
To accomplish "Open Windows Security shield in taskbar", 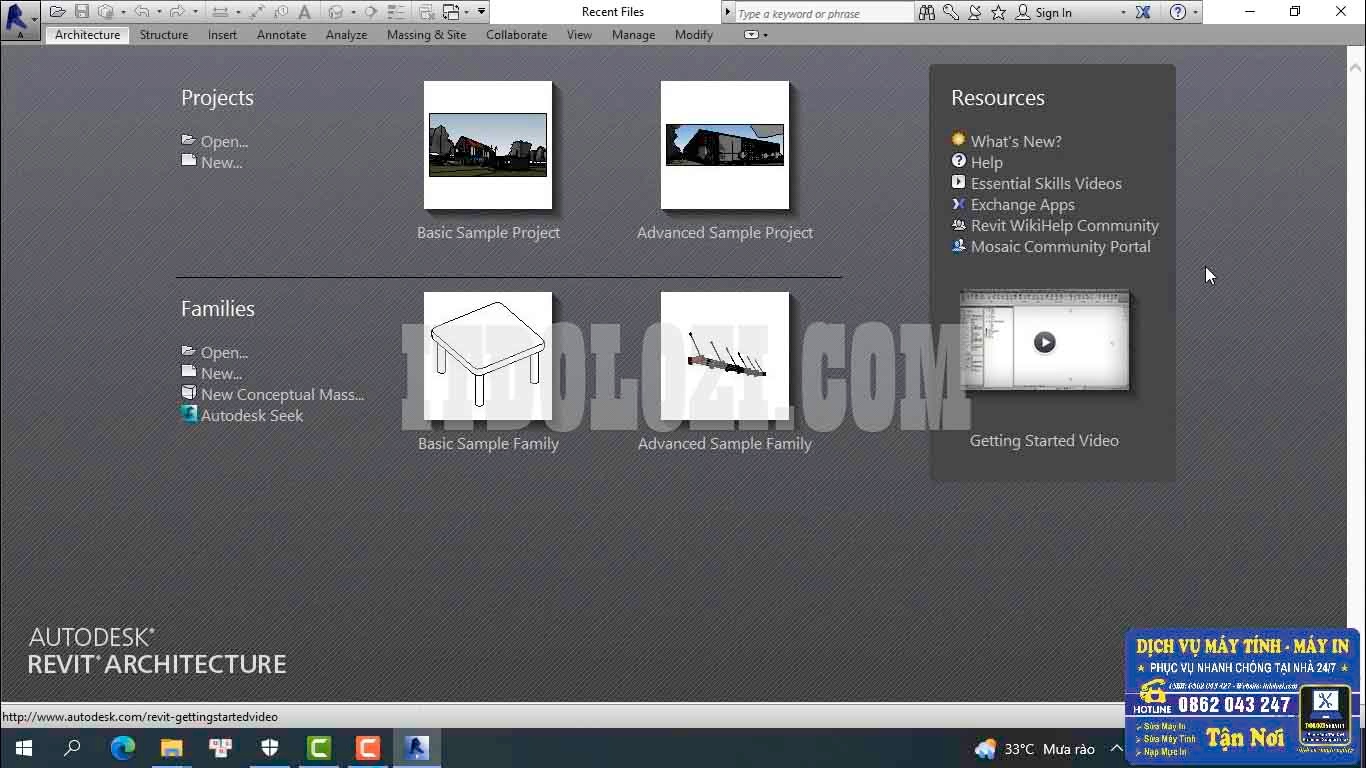I will (270, 748).
